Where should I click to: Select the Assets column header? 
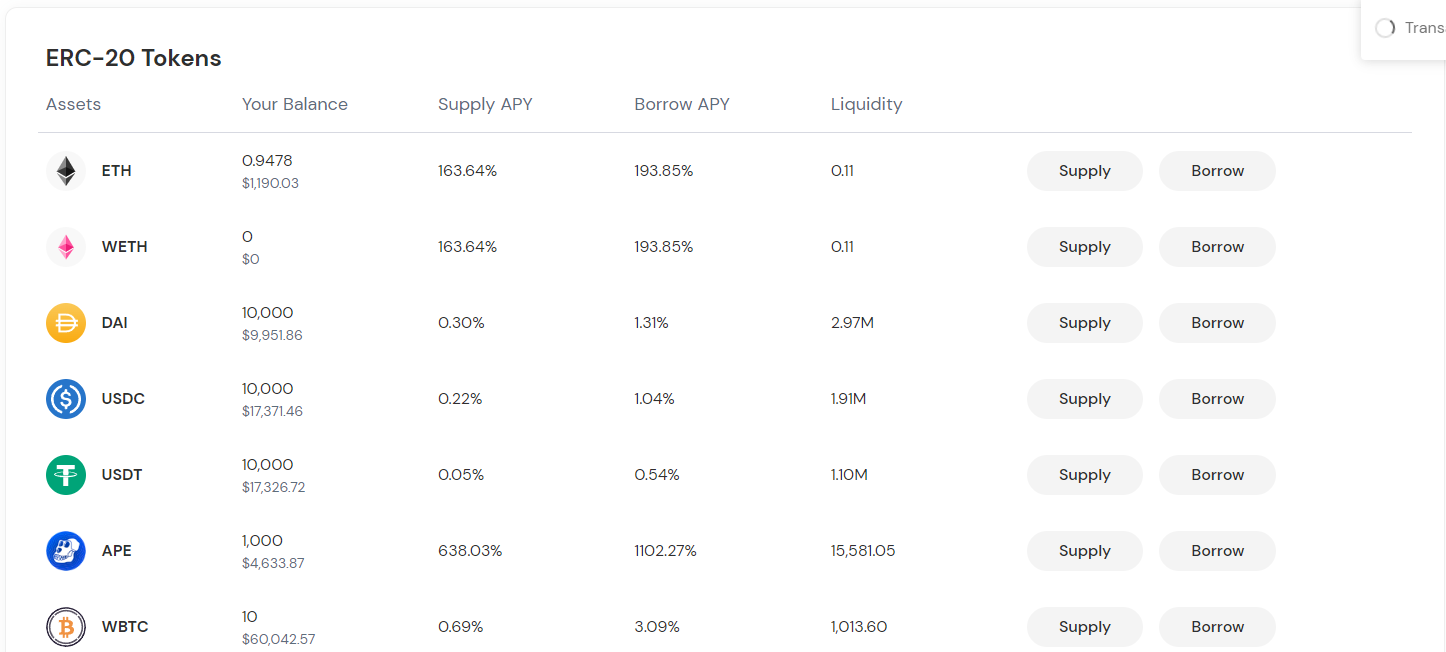pyautogui.click(x=73, y=104)
